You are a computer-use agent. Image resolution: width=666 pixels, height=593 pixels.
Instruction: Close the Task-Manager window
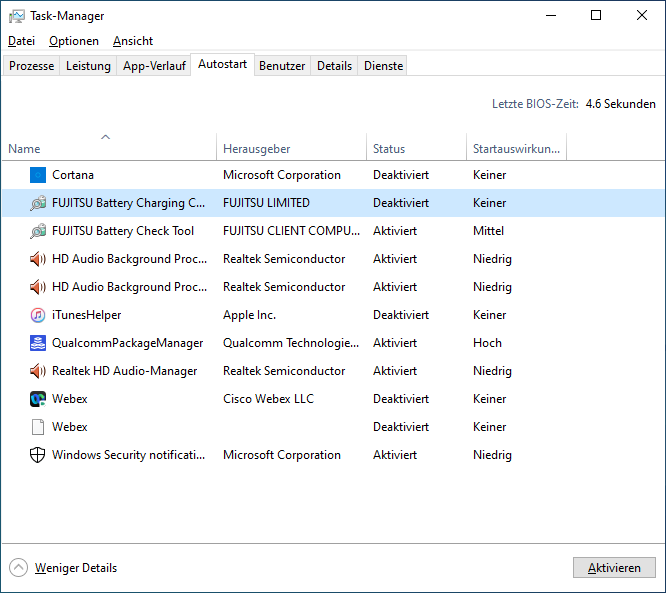pyautogui.click(x=642, y=16)
